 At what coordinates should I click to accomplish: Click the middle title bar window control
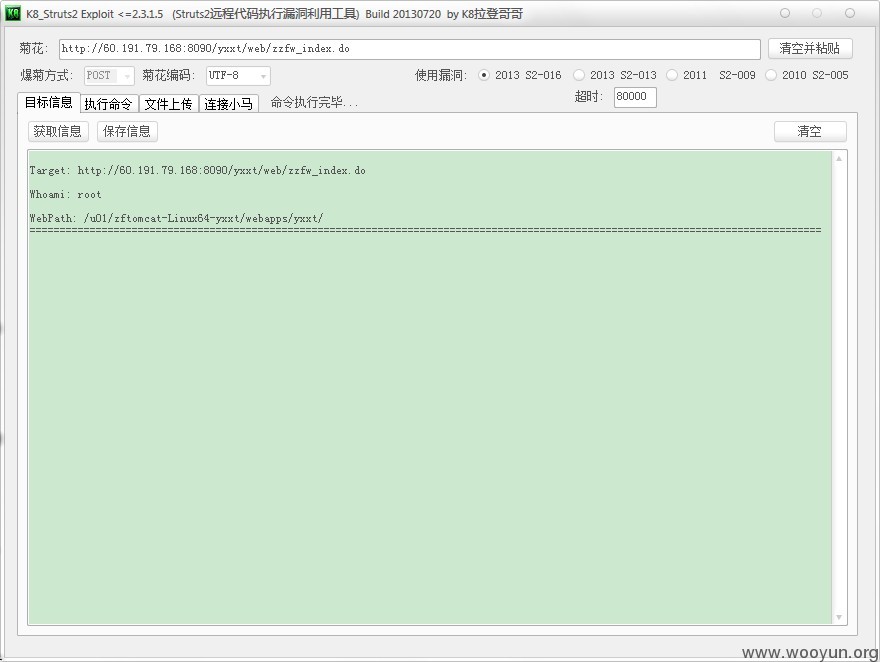(x=817, y=13)
